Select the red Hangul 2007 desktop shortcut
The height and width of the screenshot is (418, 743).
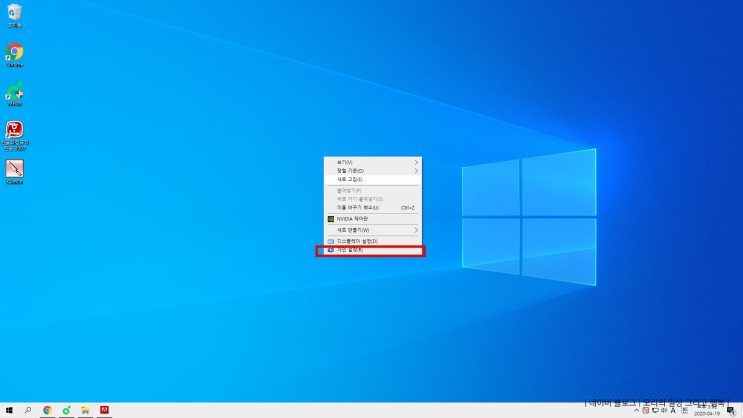15,136
